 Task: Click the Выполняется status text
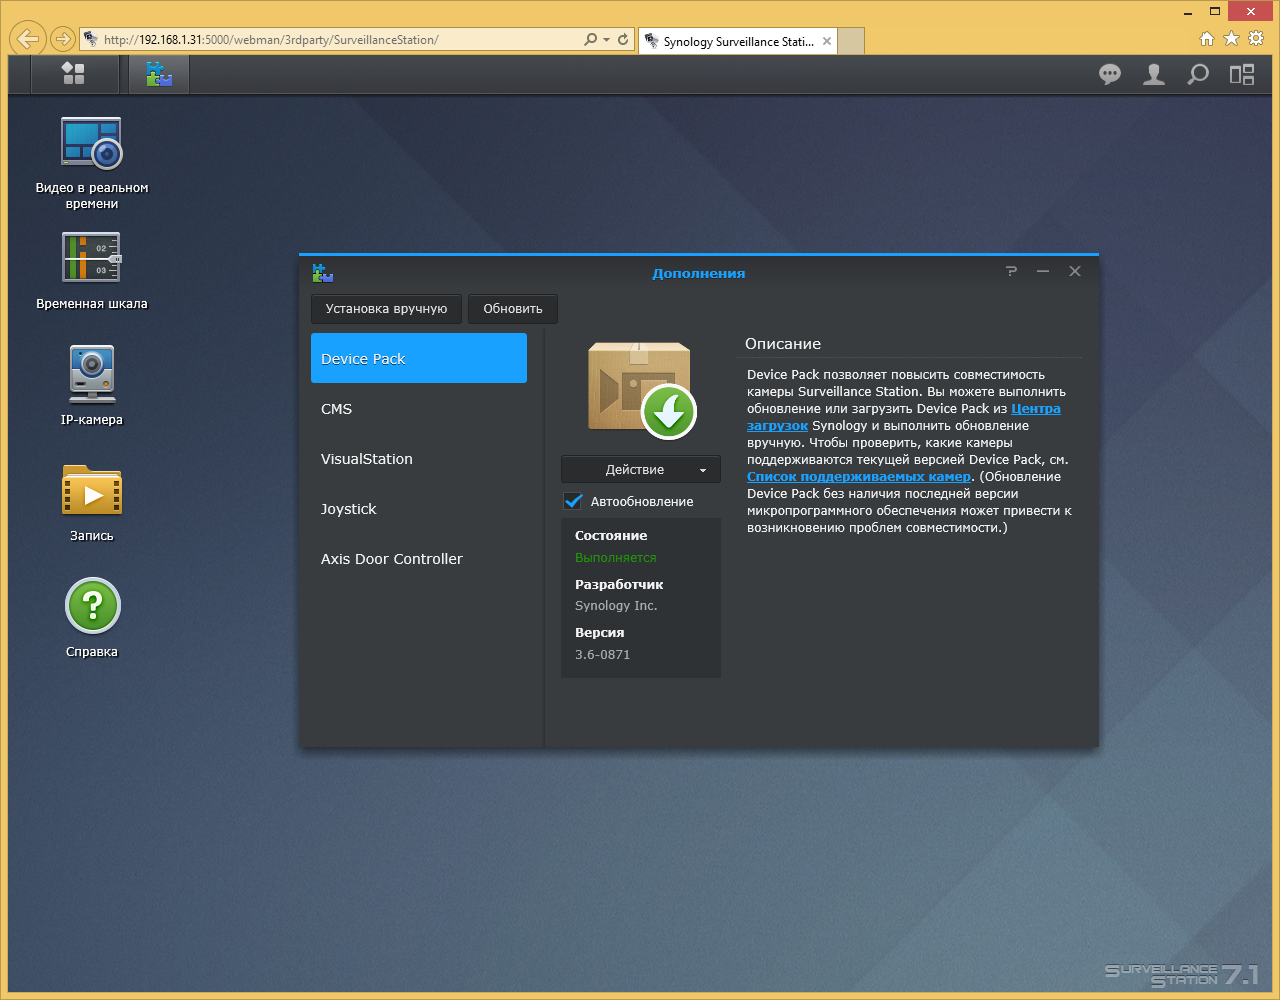click(616, 558)
